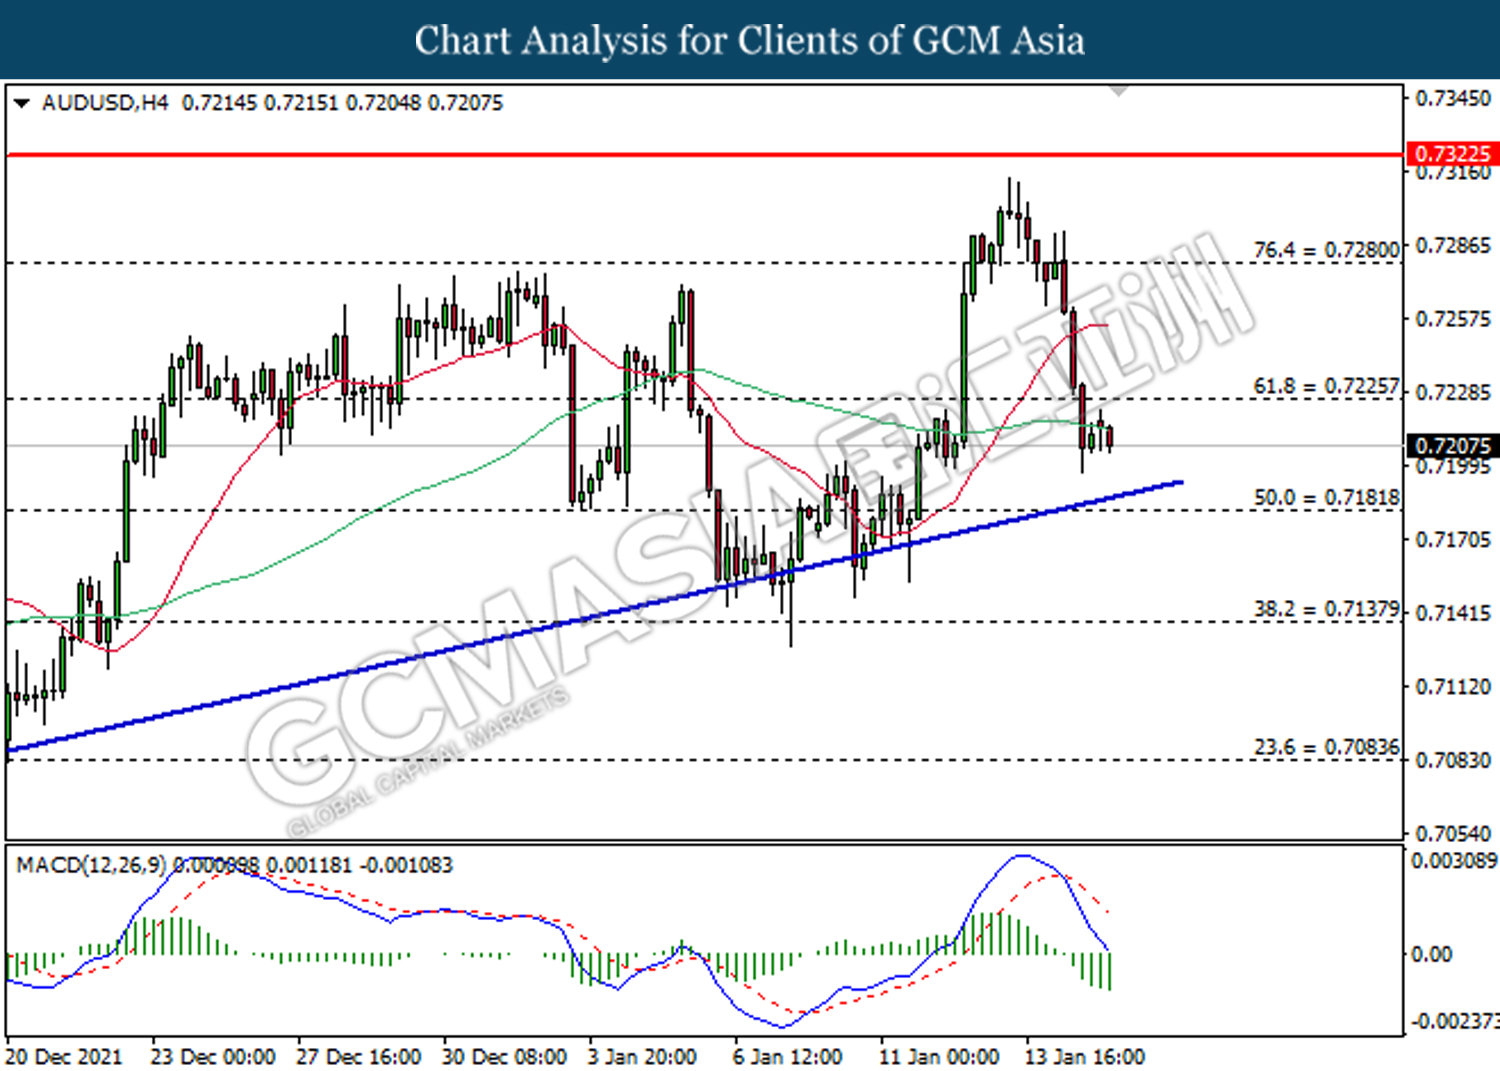Click the 0.71415 price axis value
Screen dimensions: 1500x1071
click(x=1453, y=613)
